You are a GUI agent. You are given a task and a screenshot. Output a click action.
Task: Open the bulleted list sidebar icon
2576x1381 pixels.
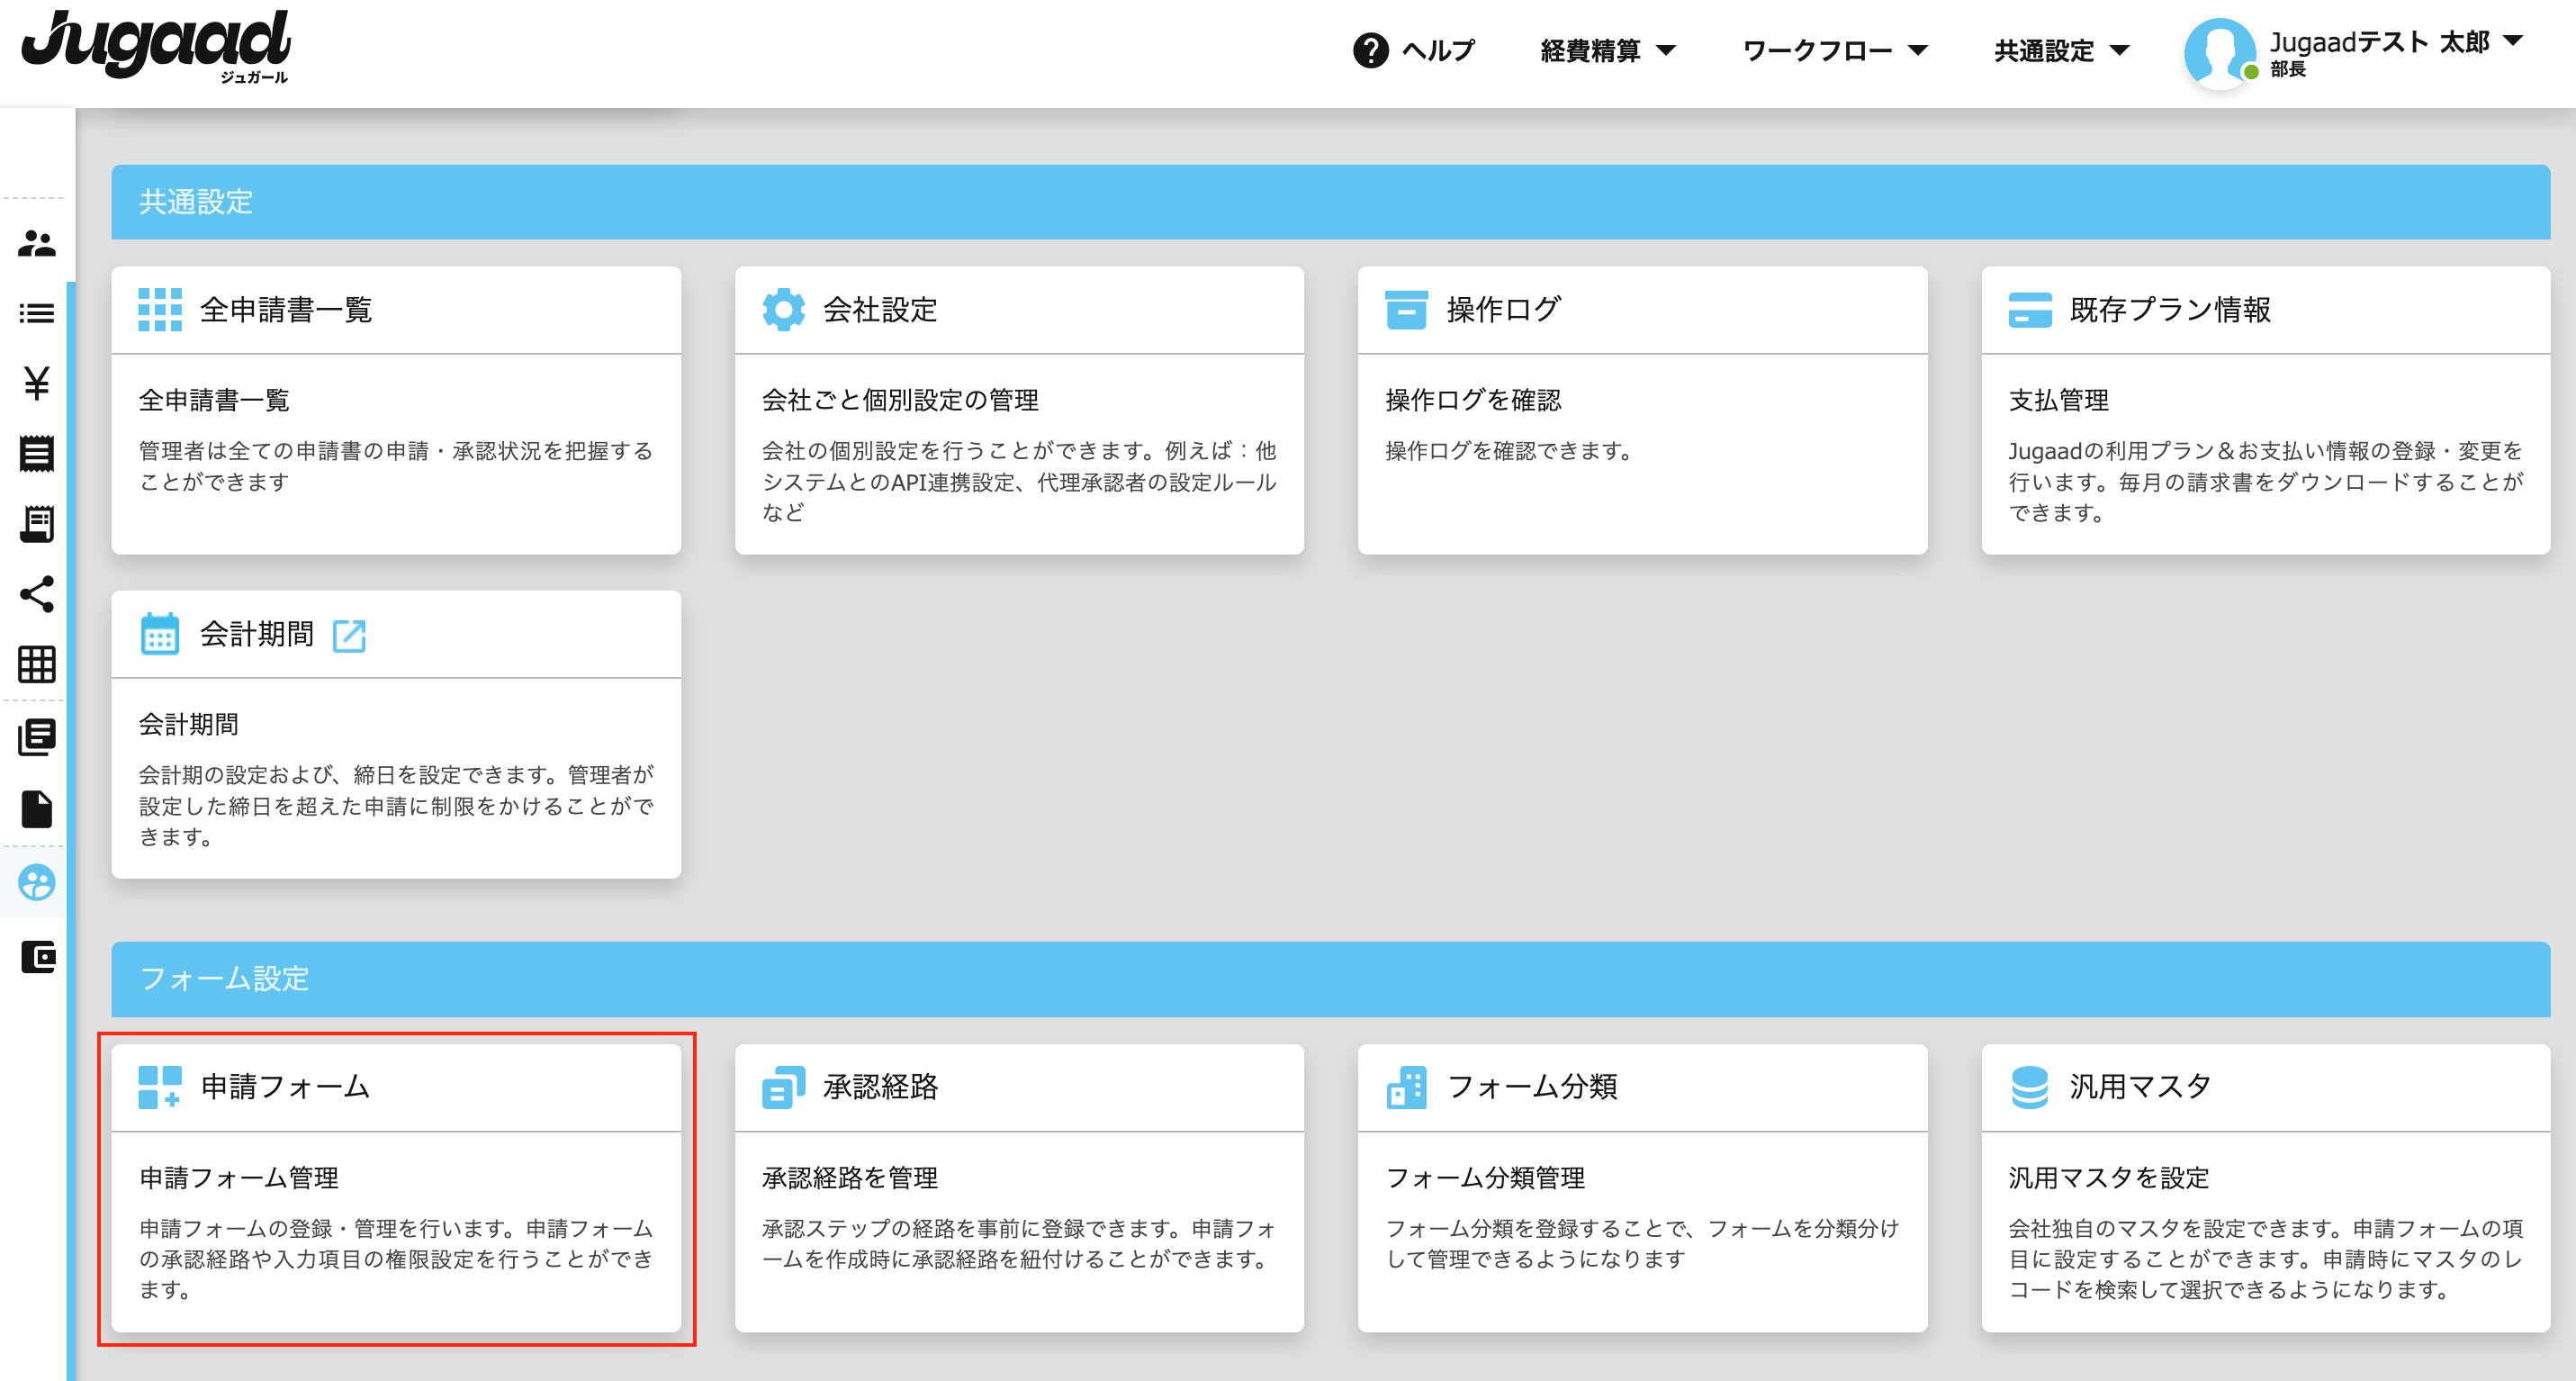point(37,313)
